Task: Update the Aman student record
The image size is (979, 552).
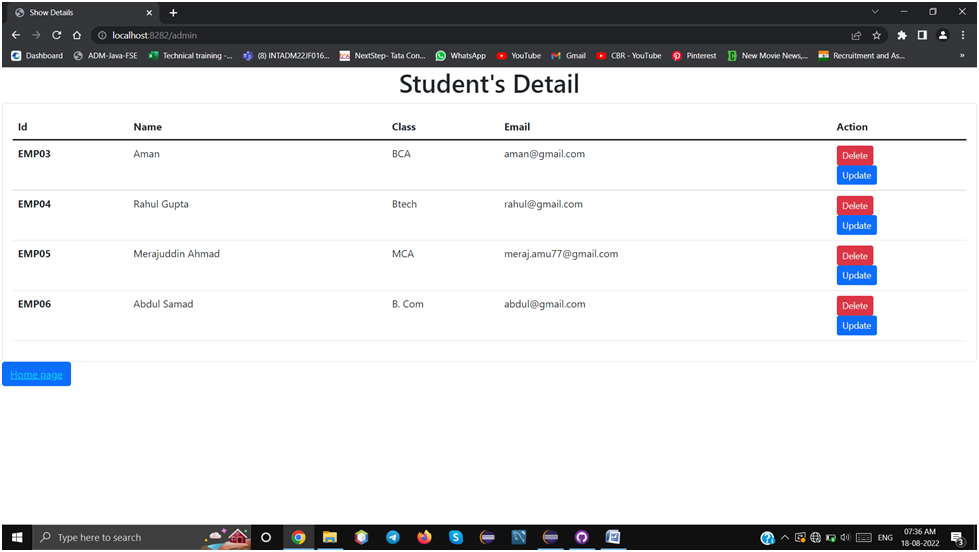Action: (857, 175)
